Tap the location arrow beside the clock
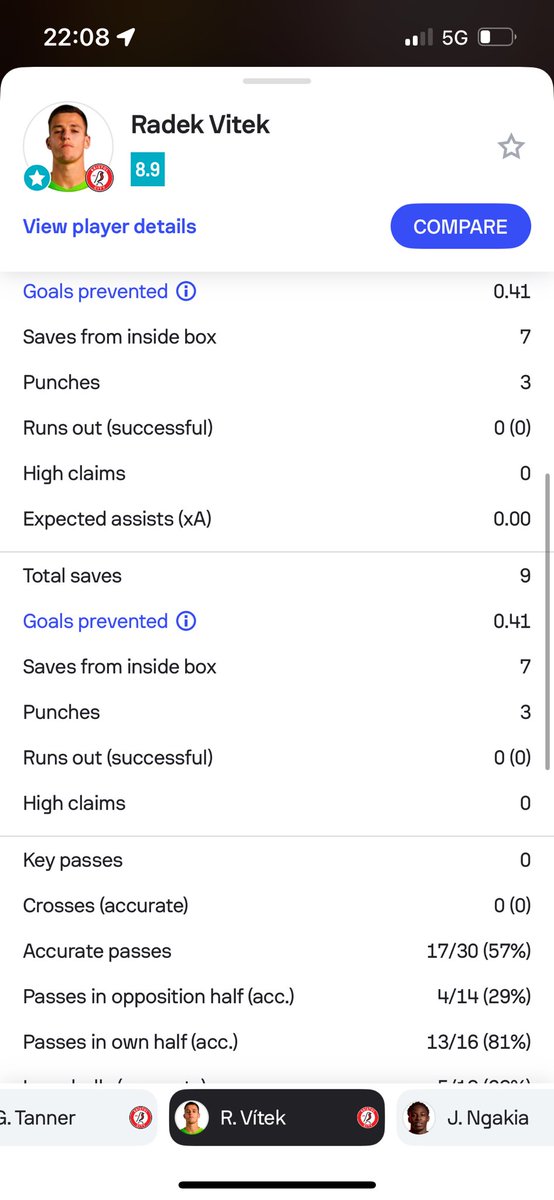Image resolution: width=554 pixels, height=1200 pixels. coord(126,38)
